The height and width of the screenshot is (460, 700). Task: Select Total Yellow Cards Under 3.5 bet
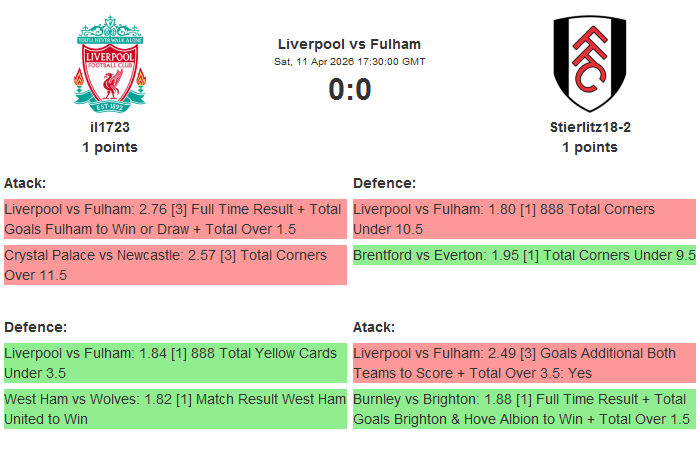click(x=174, y=363)
